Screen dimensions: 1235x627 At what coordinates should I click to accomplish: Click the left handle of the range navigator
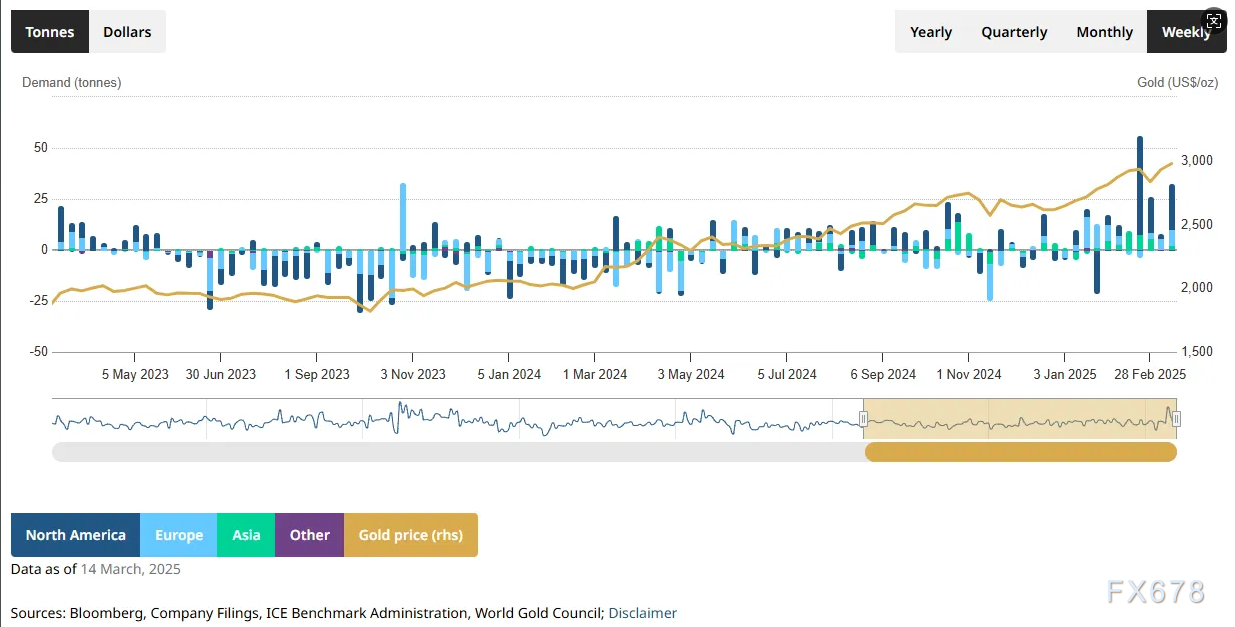(x=863, y=419)
